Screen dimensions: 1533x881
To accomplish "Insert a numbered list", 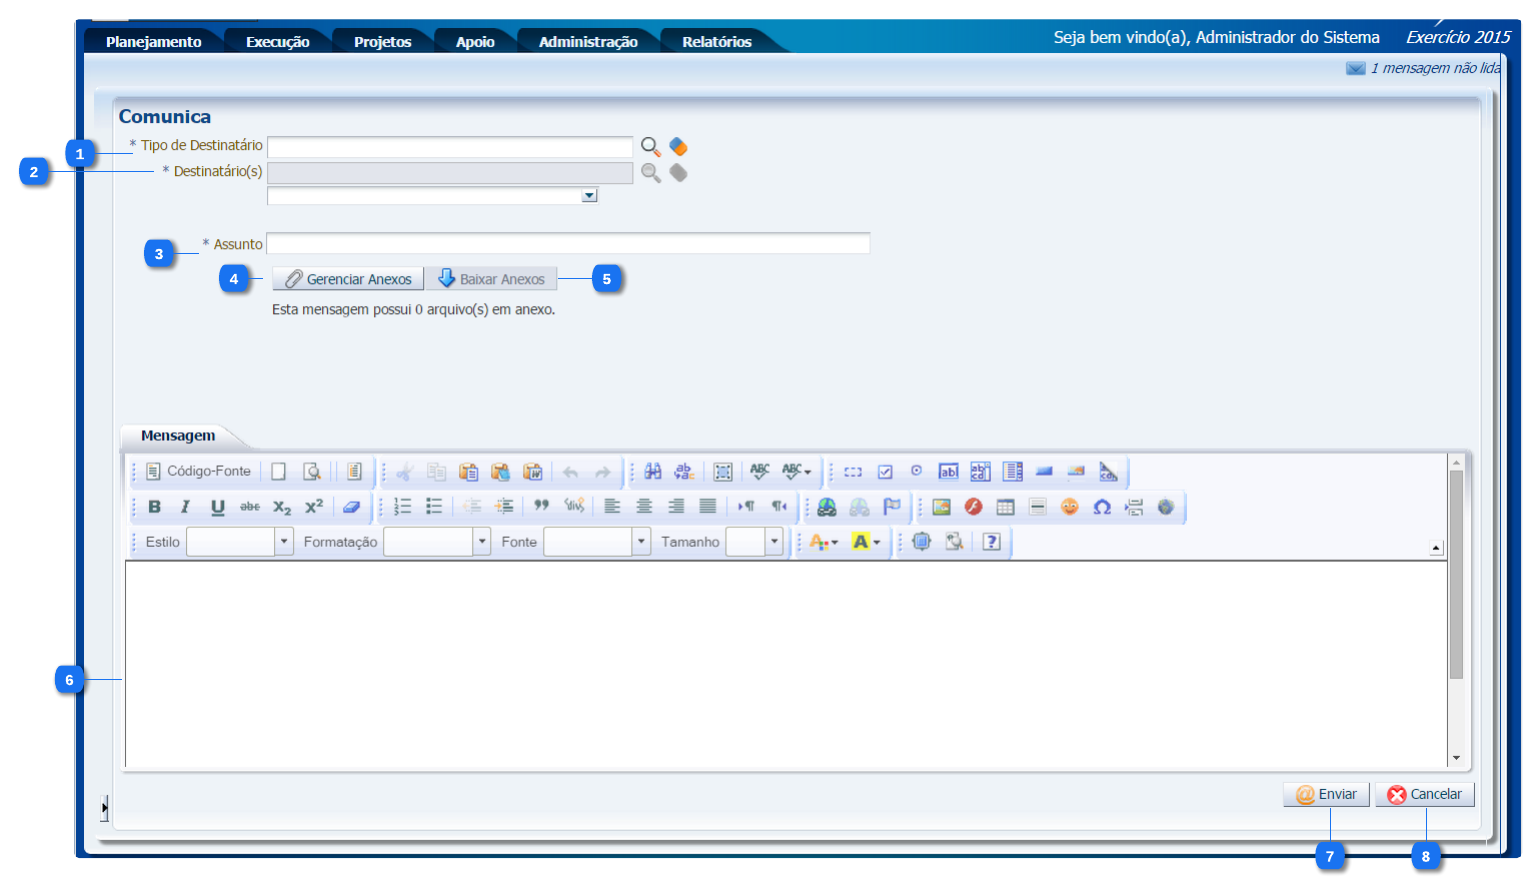I will pyautogui.click(x=402, y=507).
